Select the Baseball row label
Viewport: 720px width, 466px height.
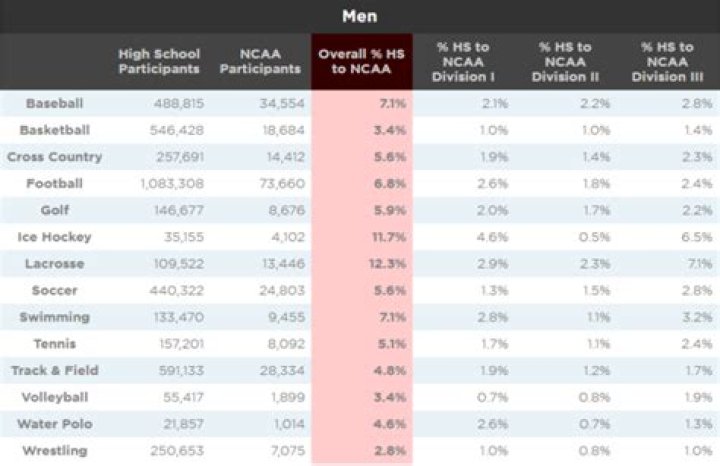[x=54, y=103]
